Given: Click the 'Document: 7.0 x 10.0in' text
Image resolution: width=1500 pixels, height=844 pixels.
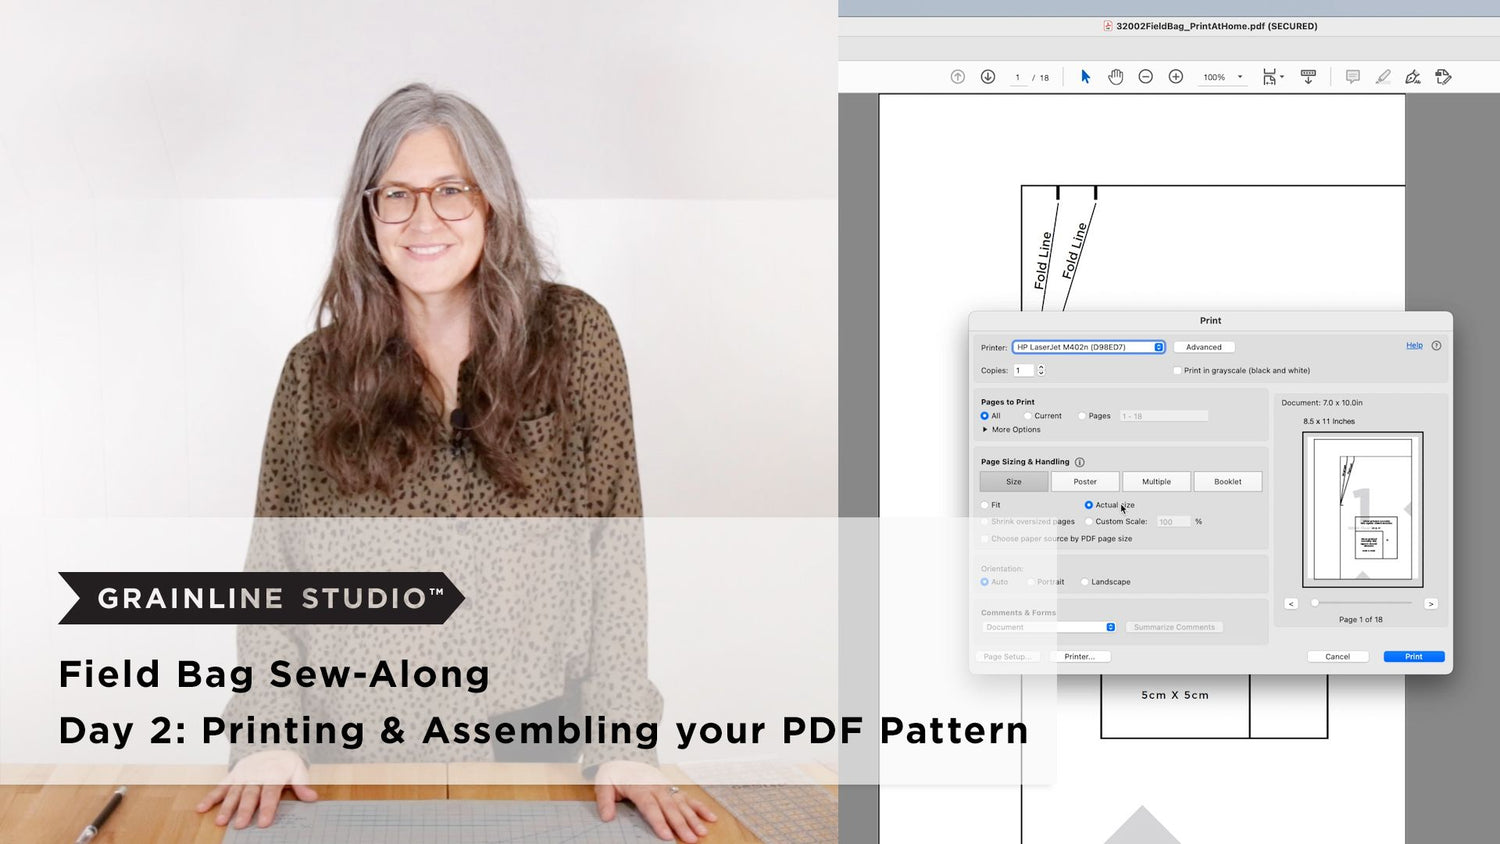Looking at the screenshot, I should pyautogui.click(x=1322, y=403).
